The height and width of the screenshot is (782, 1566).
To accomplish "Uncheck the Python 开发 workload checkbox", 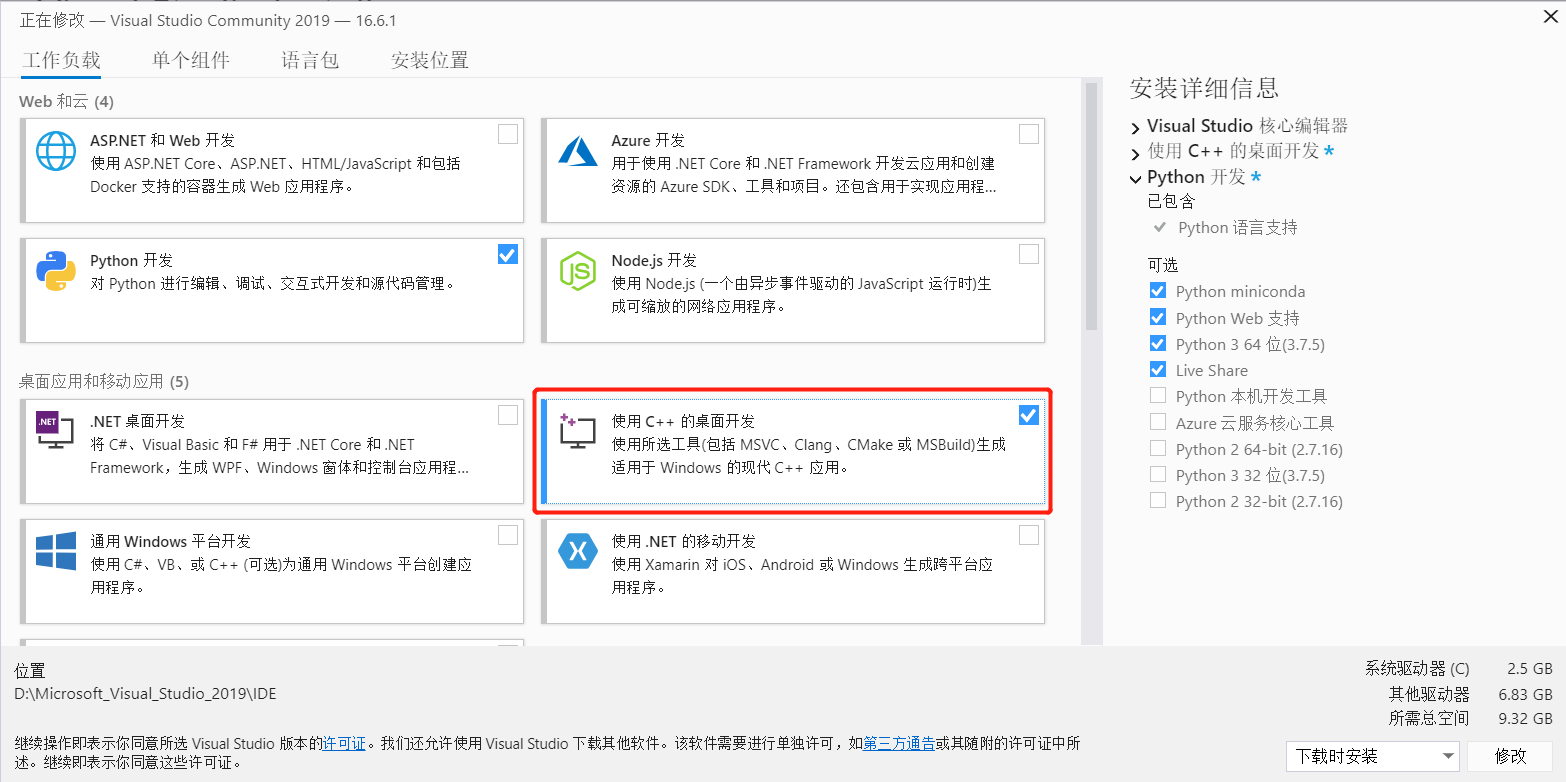I will (508, 254).
